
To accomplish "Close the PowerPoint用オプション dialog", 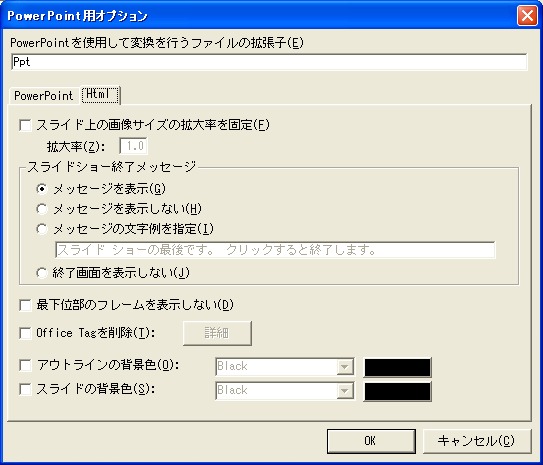I will [x=527, y=16].
